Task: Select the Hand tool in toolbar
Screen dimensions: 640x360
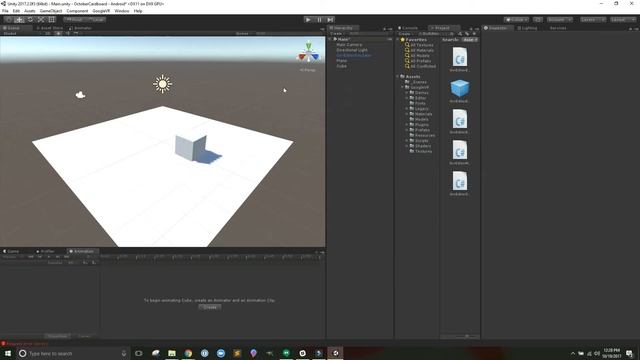Action: pos(8,19)
